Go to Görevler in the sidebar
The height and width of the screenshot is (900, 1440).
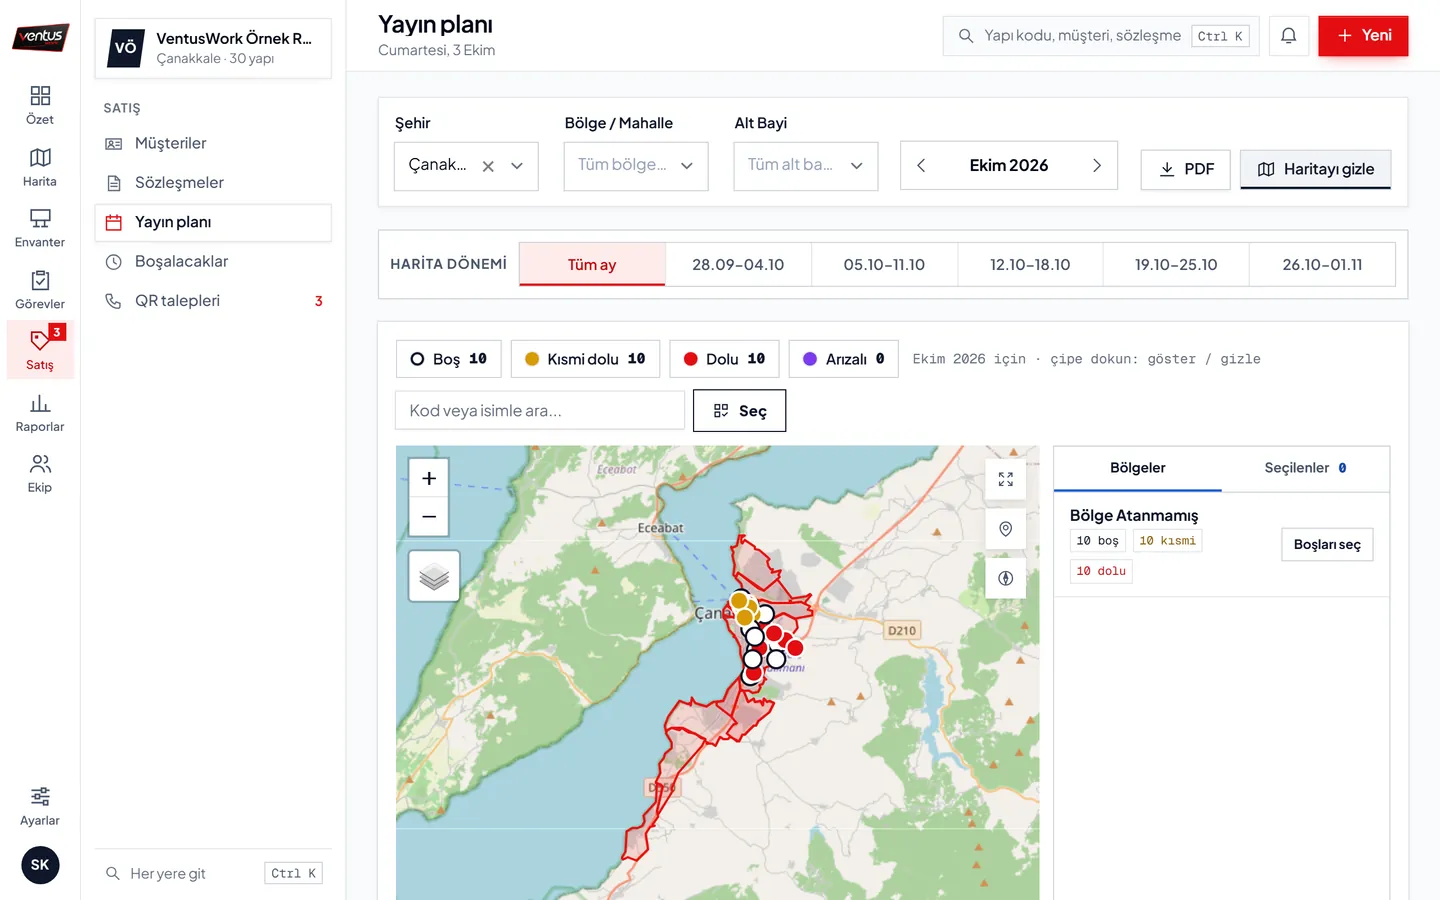tap(40, 290)
